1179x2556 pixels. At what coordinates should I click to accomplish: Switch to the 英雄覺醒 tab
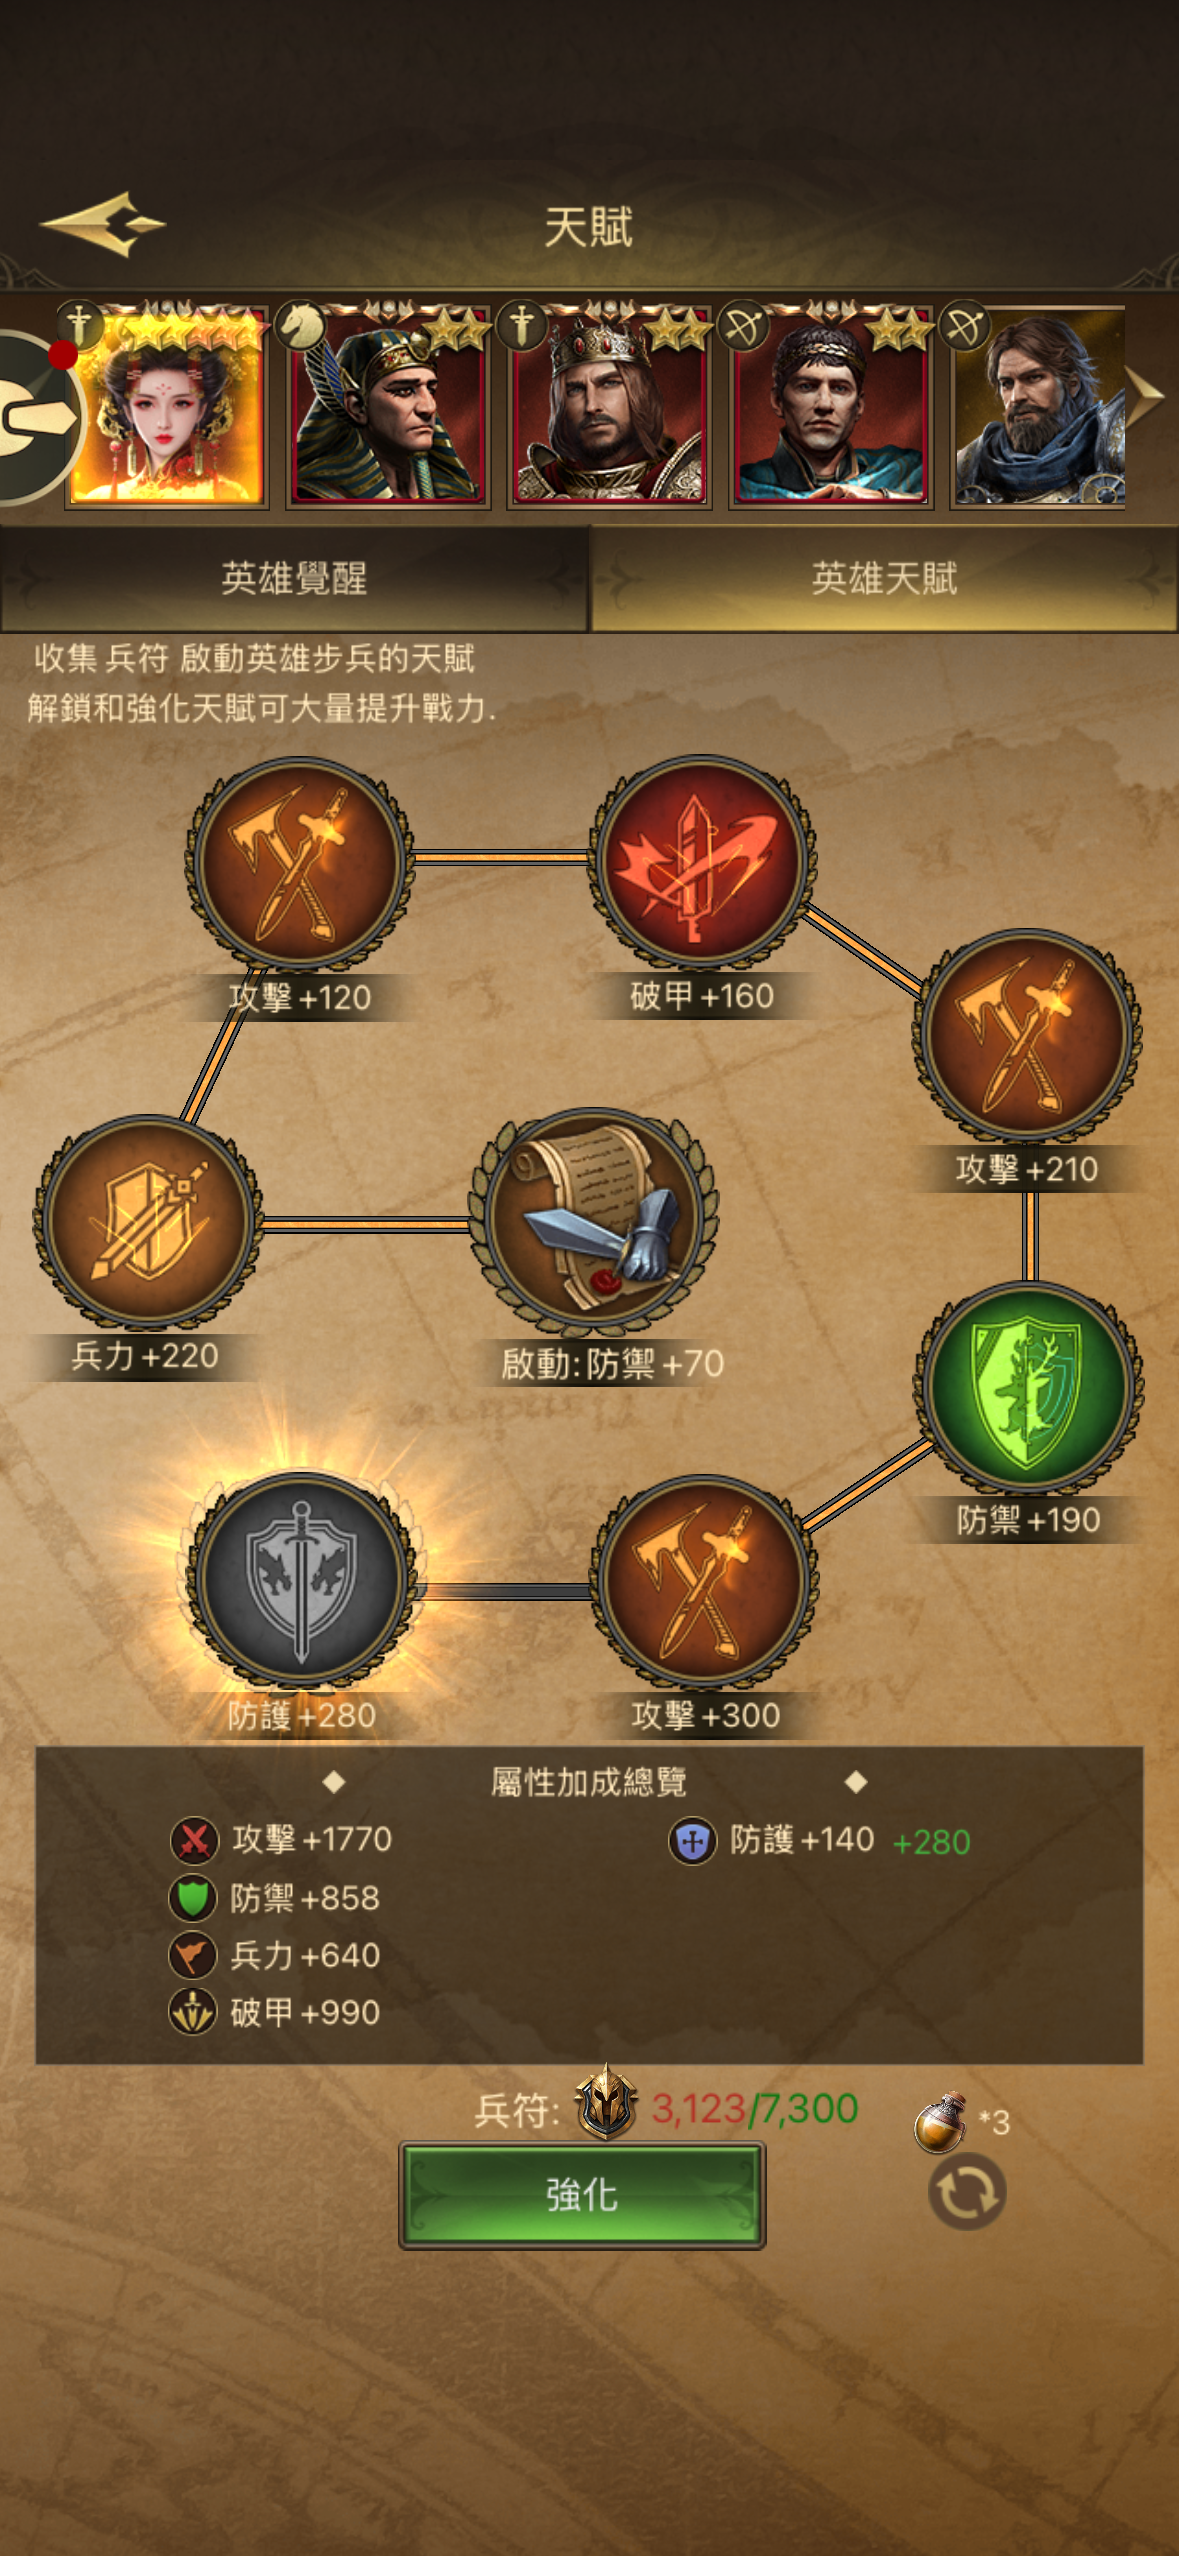294,579
